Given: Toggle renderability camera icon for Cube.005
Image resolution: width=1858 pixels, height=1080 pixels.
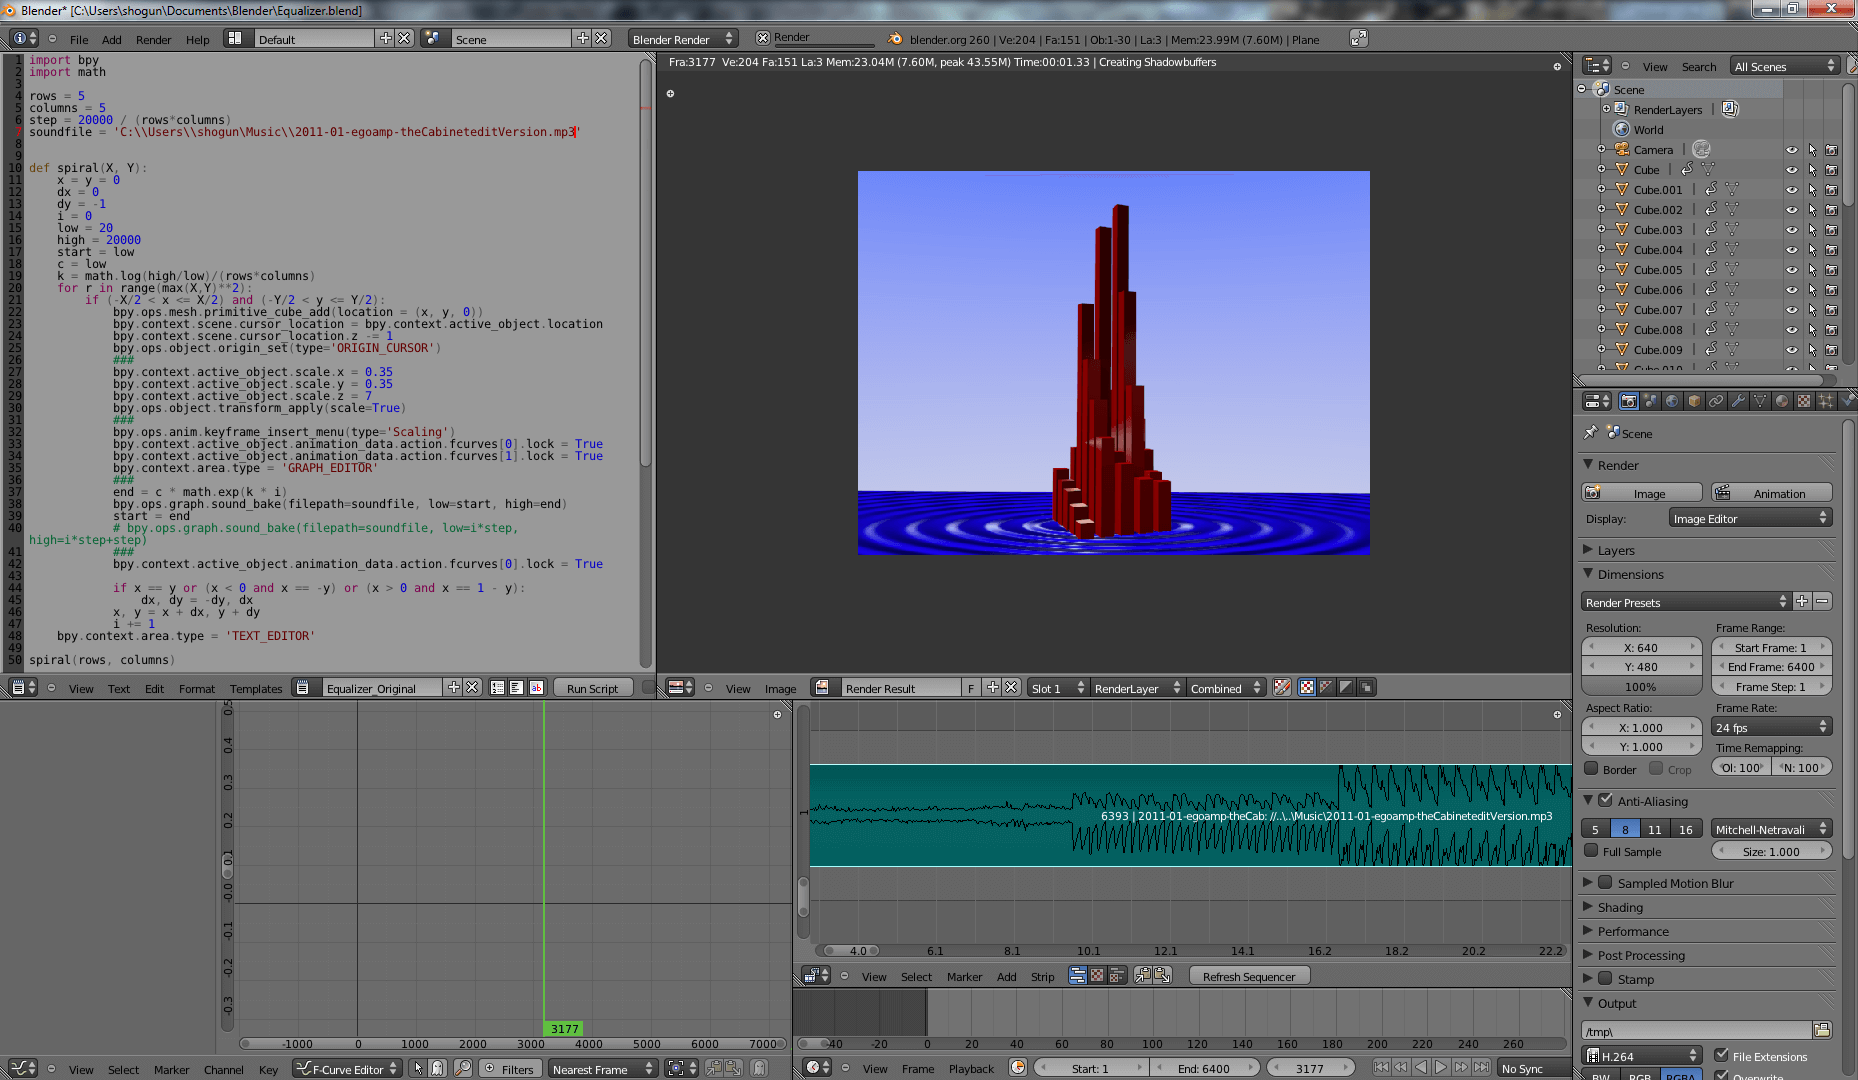Looking at the screenshot, I should [1832, 270].
